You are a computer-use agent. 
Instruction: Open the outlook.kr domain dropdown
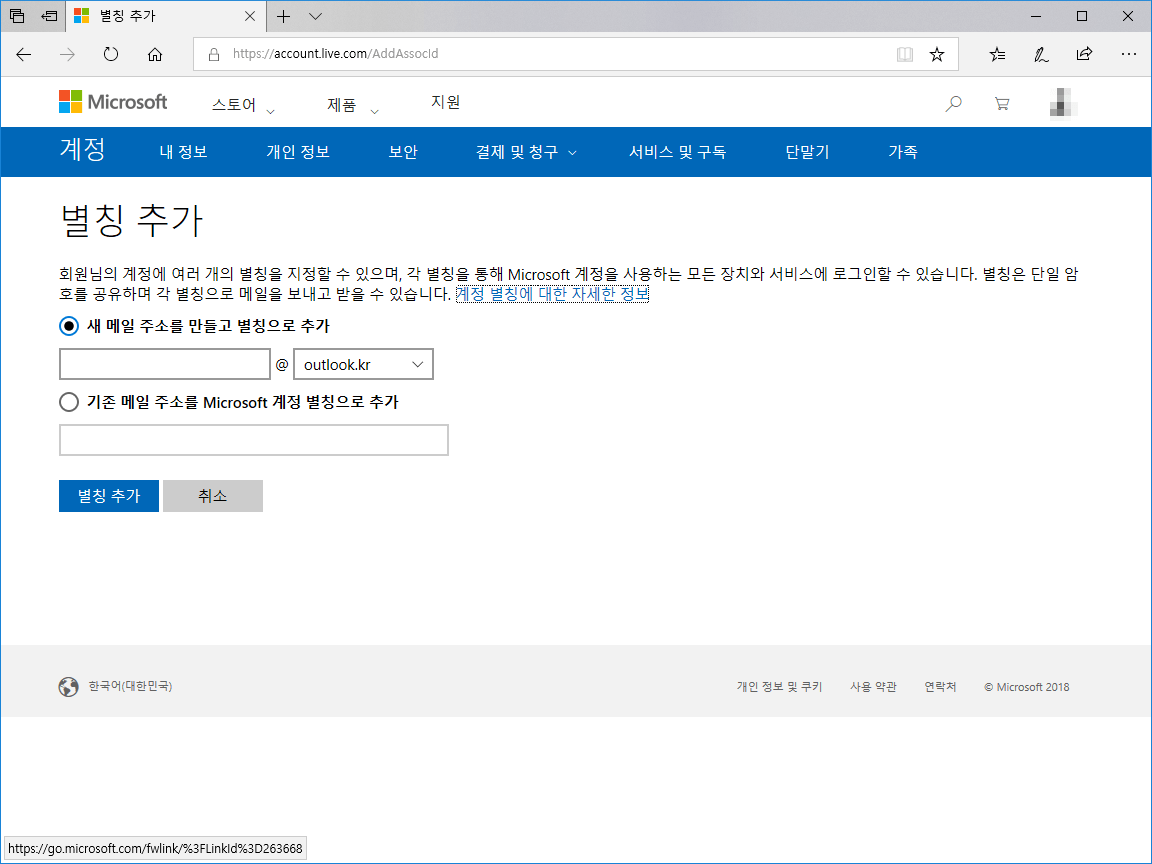pos(364,364)
